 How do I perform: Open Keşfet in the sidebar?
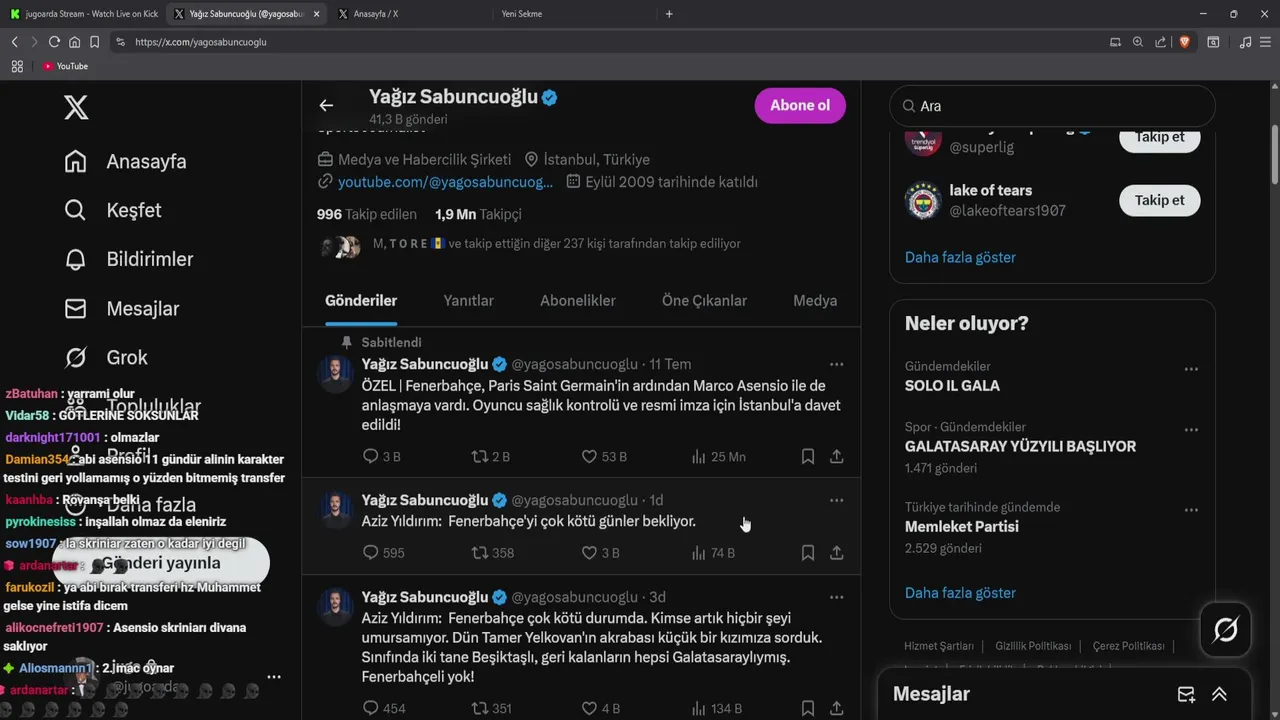tap(112, 210)
